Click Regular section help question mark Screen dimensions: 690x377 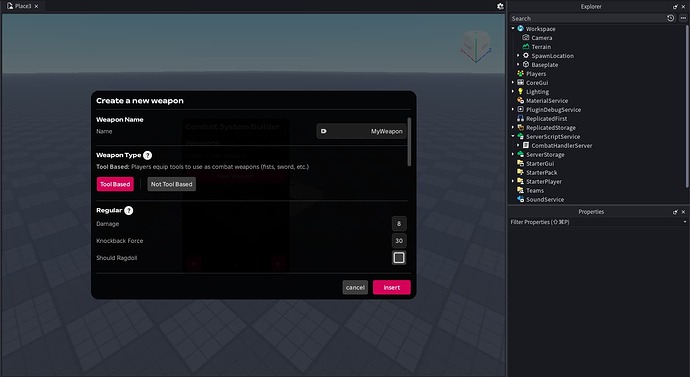click(128, 210)
